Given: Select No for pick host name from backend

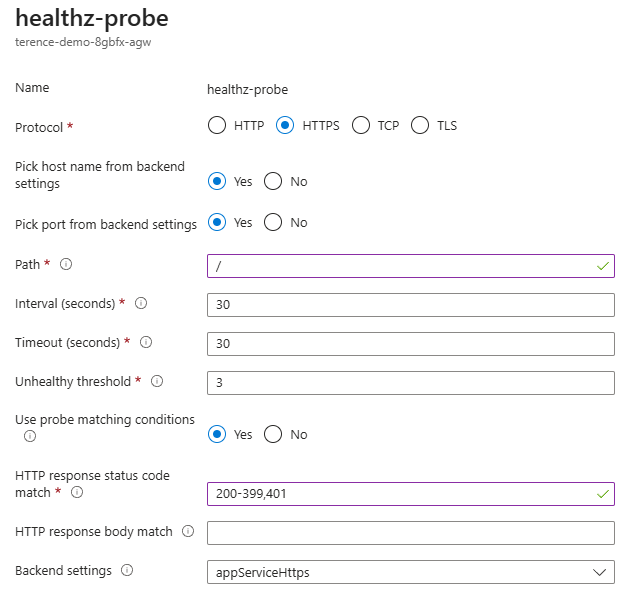Looking at the screenshot, I should click(273, 182).
